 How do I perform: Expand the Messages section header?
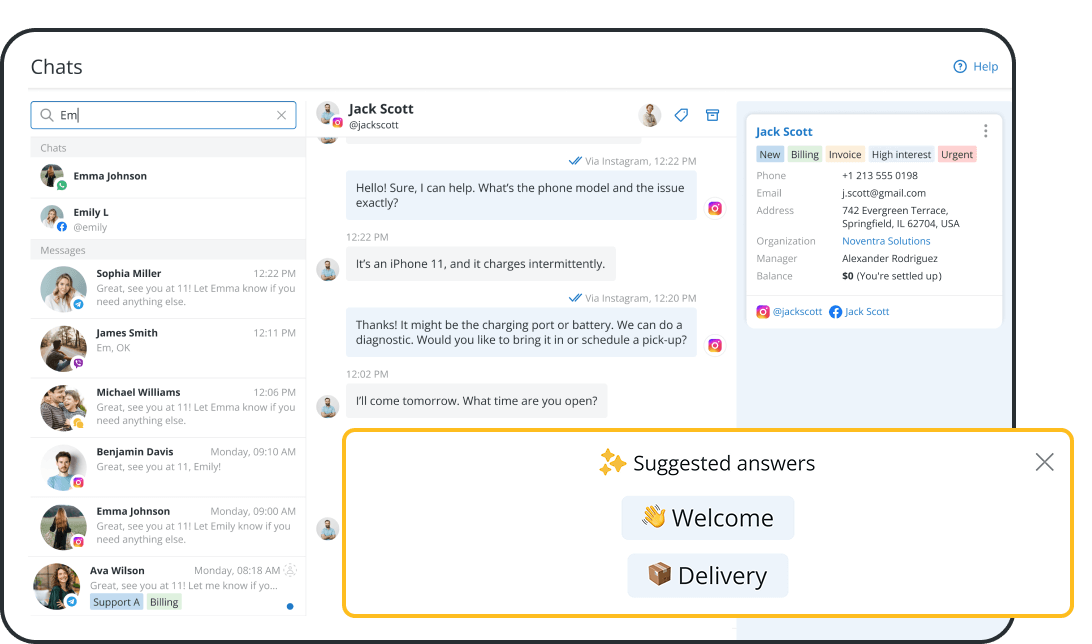pos(67,249)
